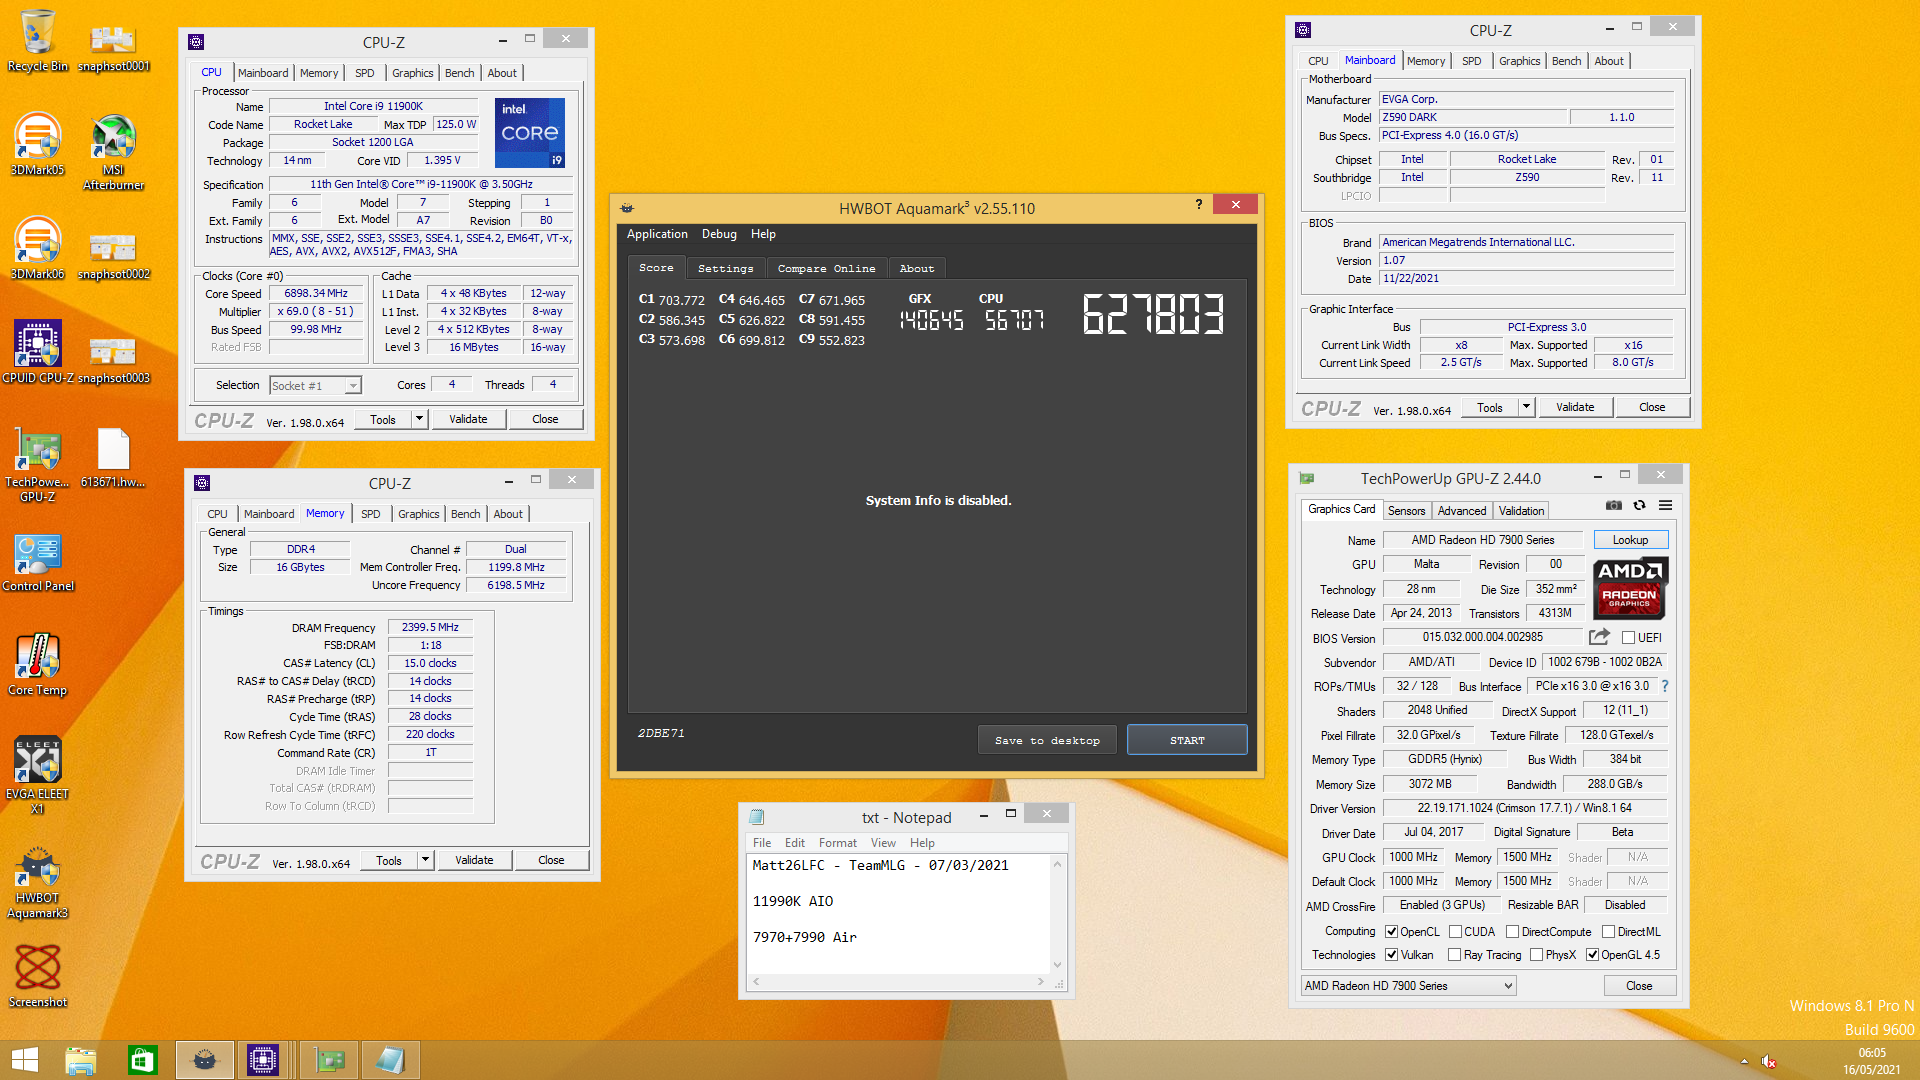Image resolution: width=1920 pixels, height=1080 pixels.
Task: Open GPU-Z hamburger menu icon
Action: tap(1665, 505)
